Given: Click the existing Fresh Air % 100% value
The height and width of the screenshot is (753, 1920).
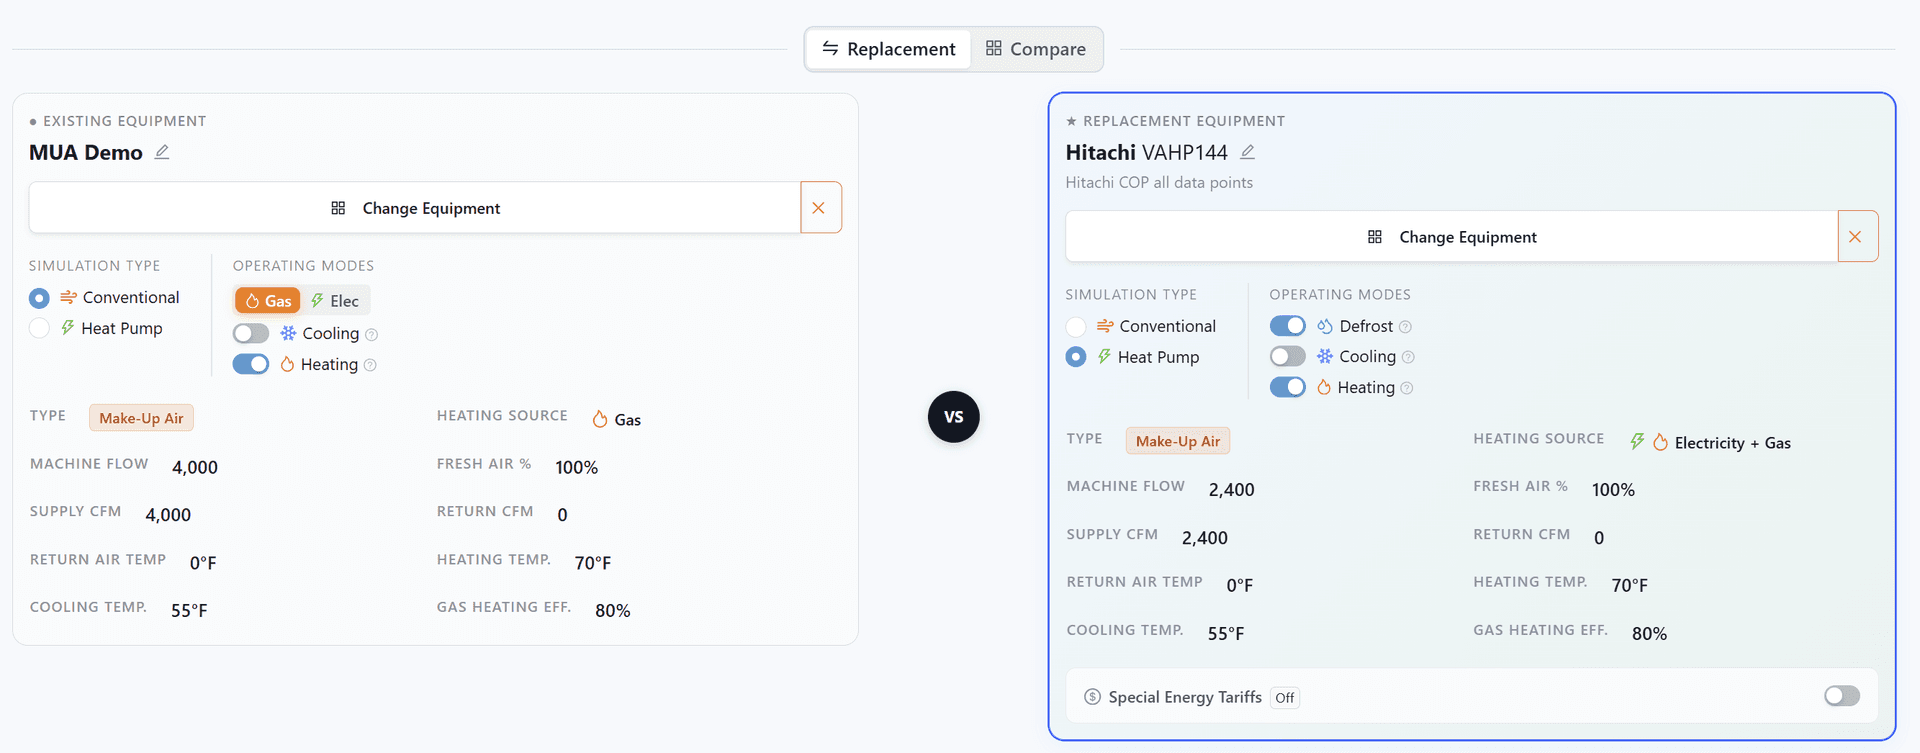Looking at the screenshot, I should pos(577,468).
